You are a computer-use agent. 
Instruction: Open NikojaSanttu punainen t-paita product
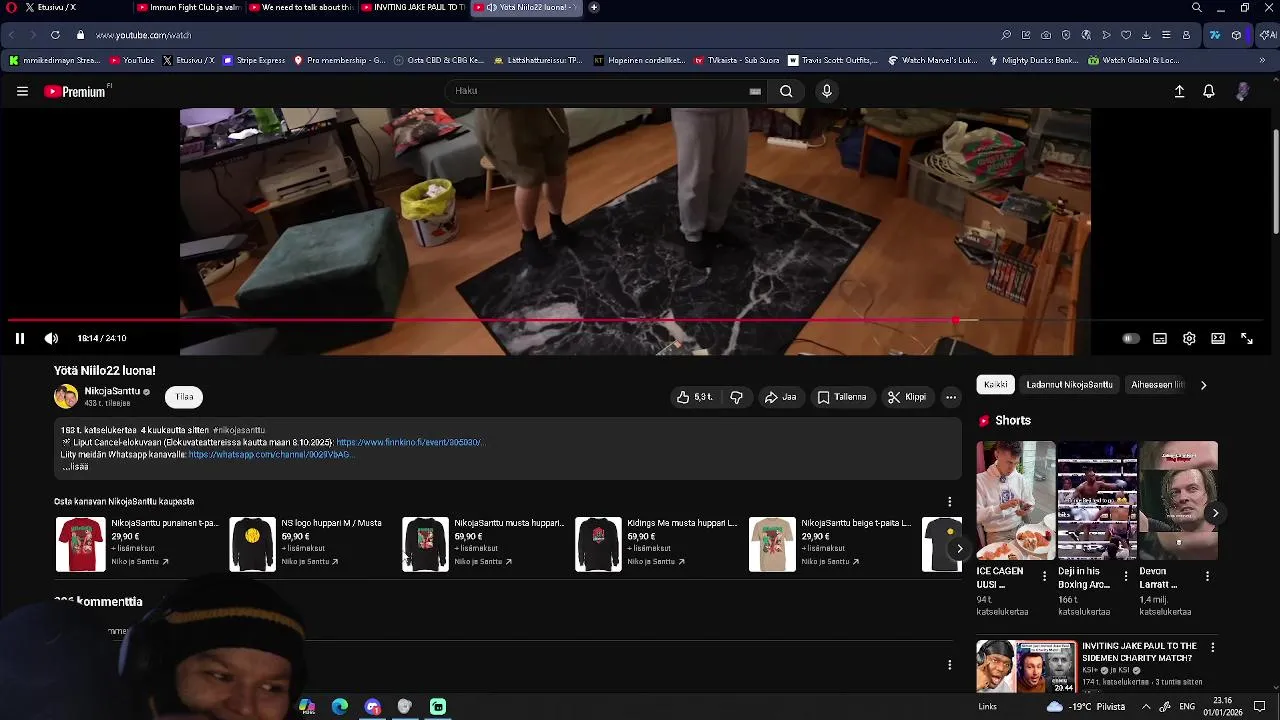tap(137, 543)
